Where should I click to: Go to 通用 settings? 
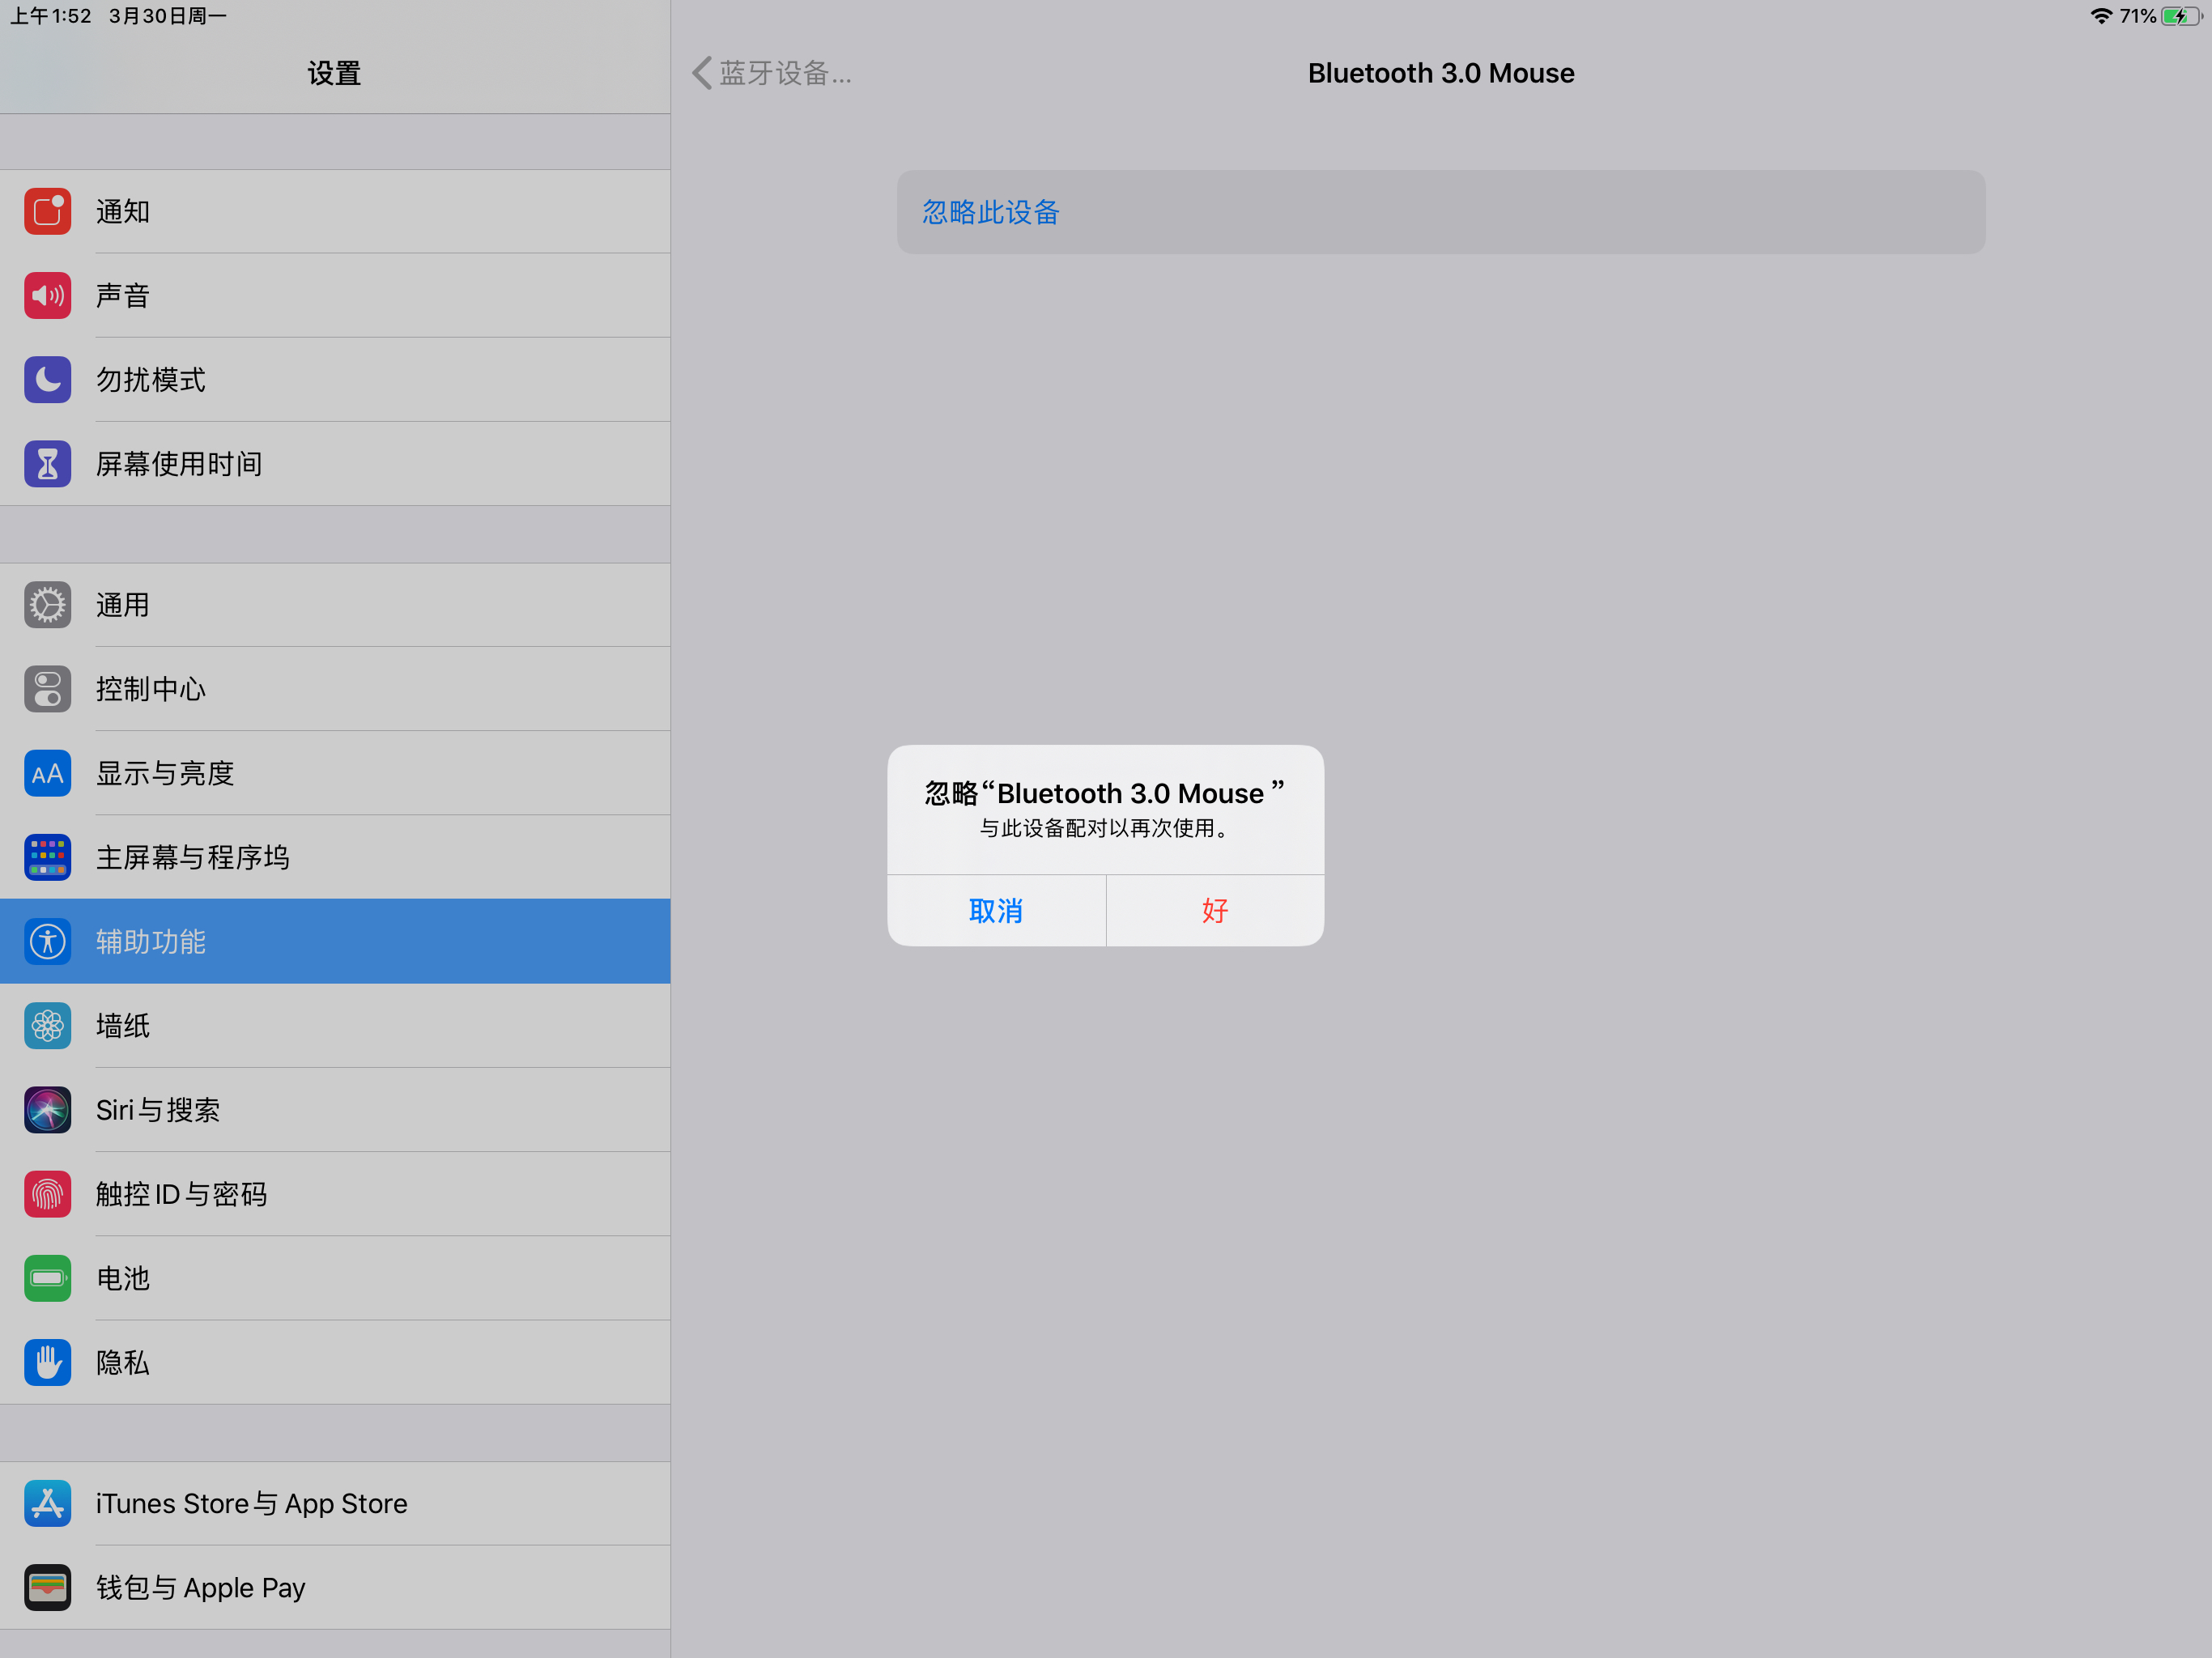[335, 604]
